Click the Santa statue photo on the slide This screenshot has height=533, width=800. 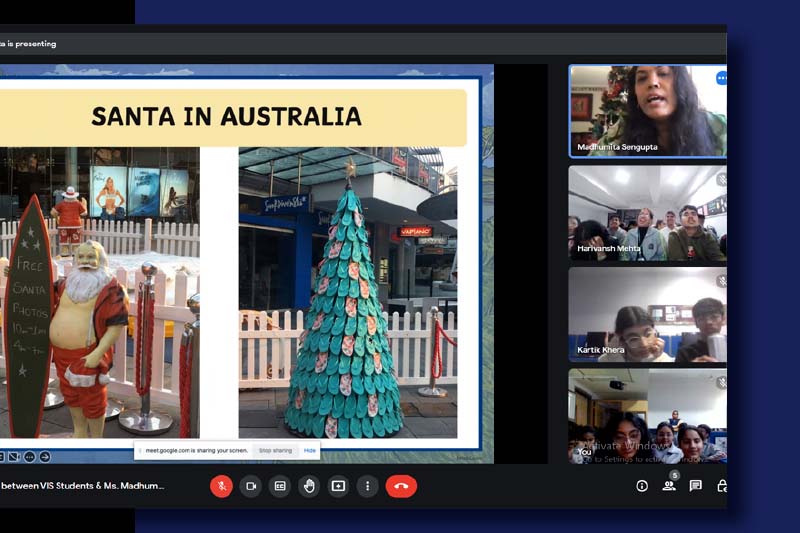[x=99, y=293]
